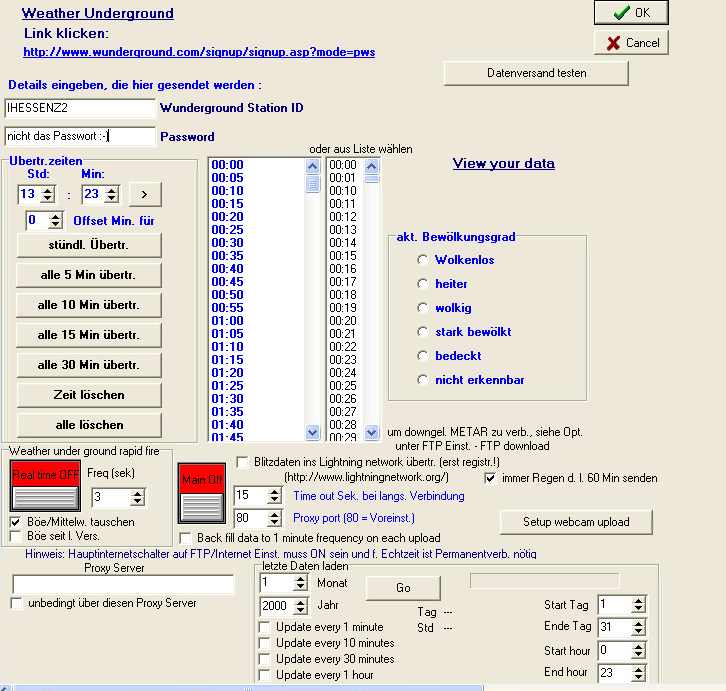Image resolution: width=726 pixels, height=691 pixels.
Task: Toggle Böe/Mittelw. tauschen checkbox
Action: pos(16,522)
